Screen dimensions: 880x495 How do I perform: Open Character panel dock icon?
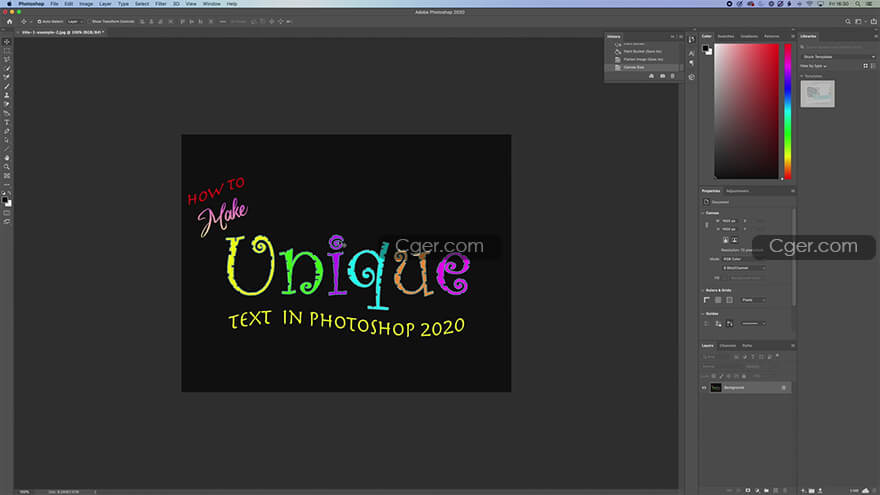click(691, 53)
